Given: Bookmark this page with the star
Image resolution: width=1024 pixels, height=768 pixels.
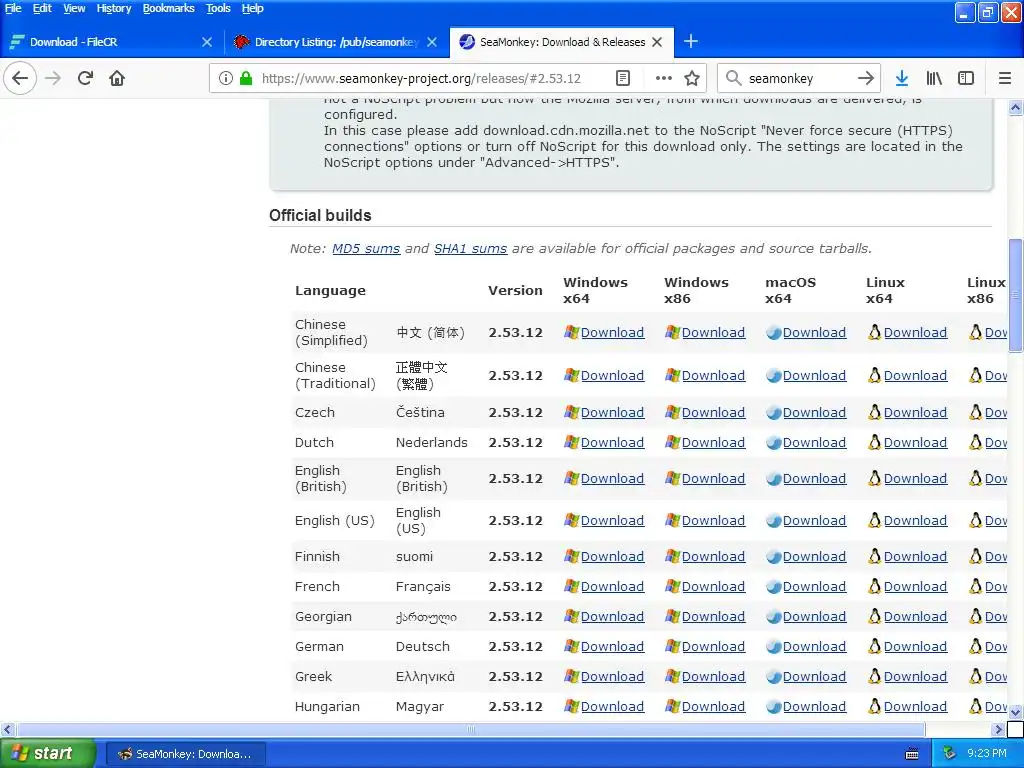Looking at the screenshot, I should pyautogui.click(x=692, y=78).
